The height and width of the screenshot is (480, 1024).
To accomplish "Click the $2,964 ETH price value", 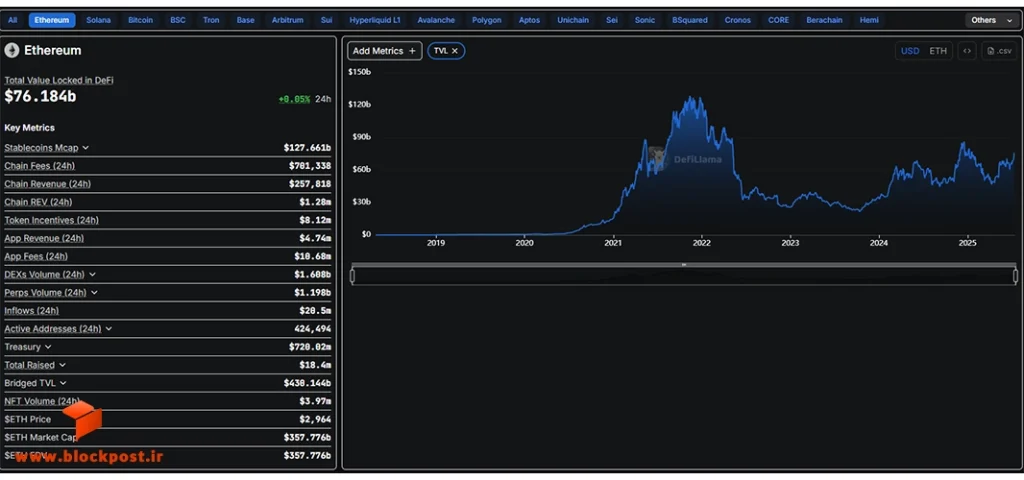I will (317, 419).
